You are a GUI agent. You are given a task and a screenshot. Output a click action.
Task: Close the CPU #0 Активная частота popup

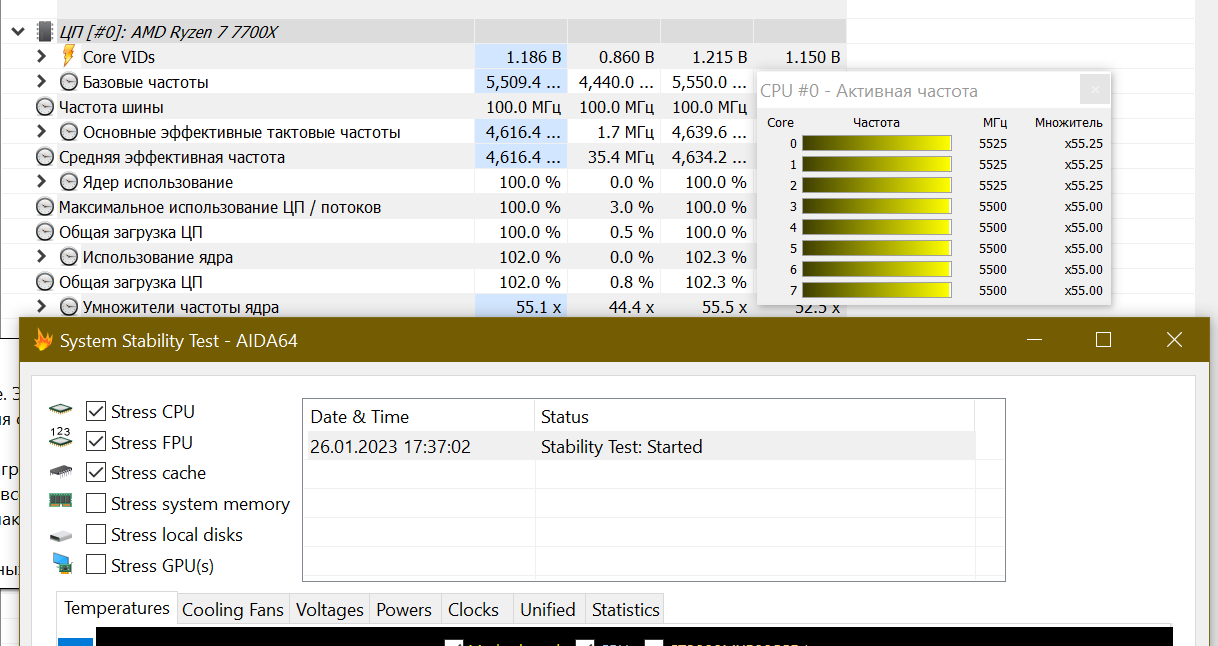pos(1096,90)
